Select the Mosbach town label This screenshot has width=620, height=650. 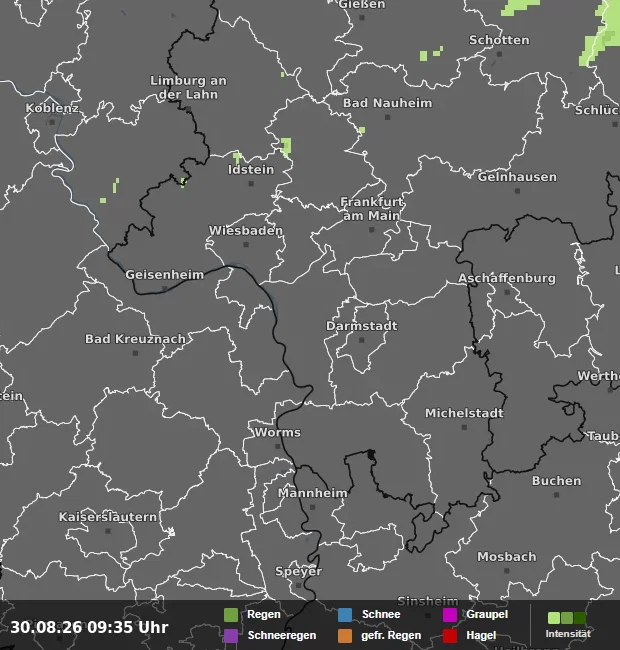(x=506, y=556)
